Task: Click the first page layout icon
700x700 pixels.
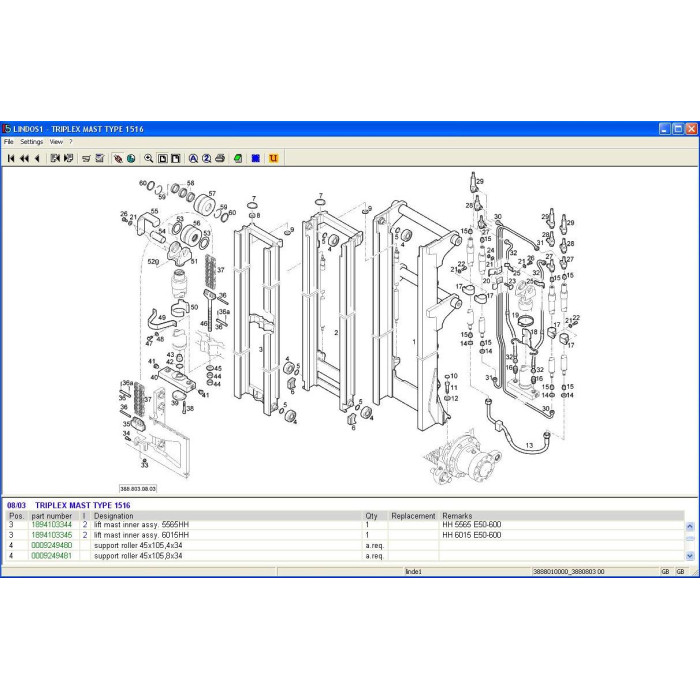Action: tap(162, 158)
